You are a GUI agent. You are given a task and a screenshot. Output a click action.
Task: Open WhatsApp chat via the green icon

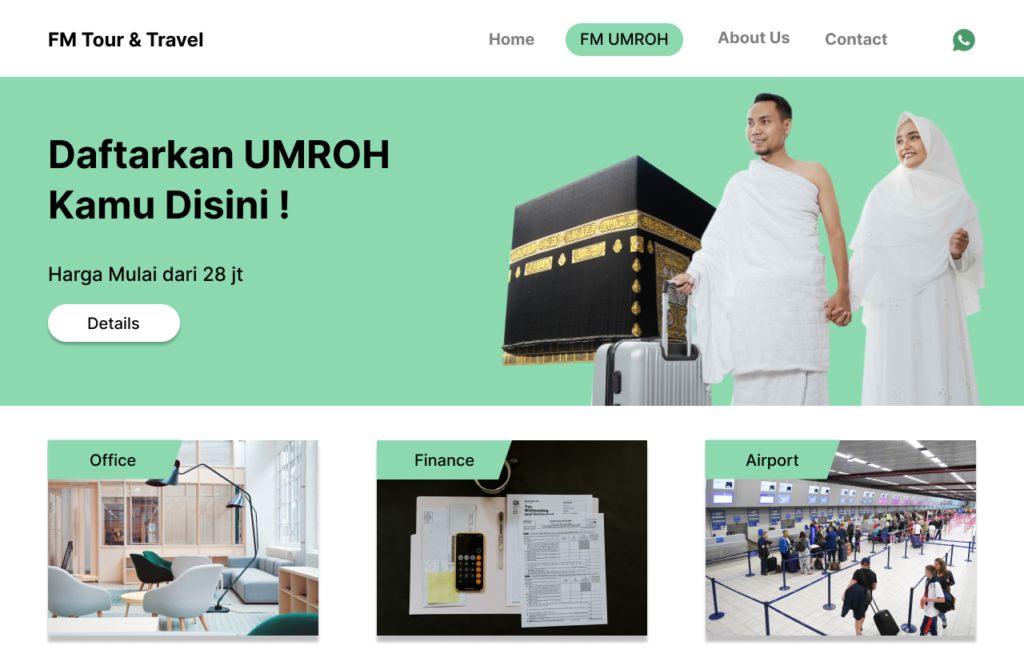(x=963, y=40)
